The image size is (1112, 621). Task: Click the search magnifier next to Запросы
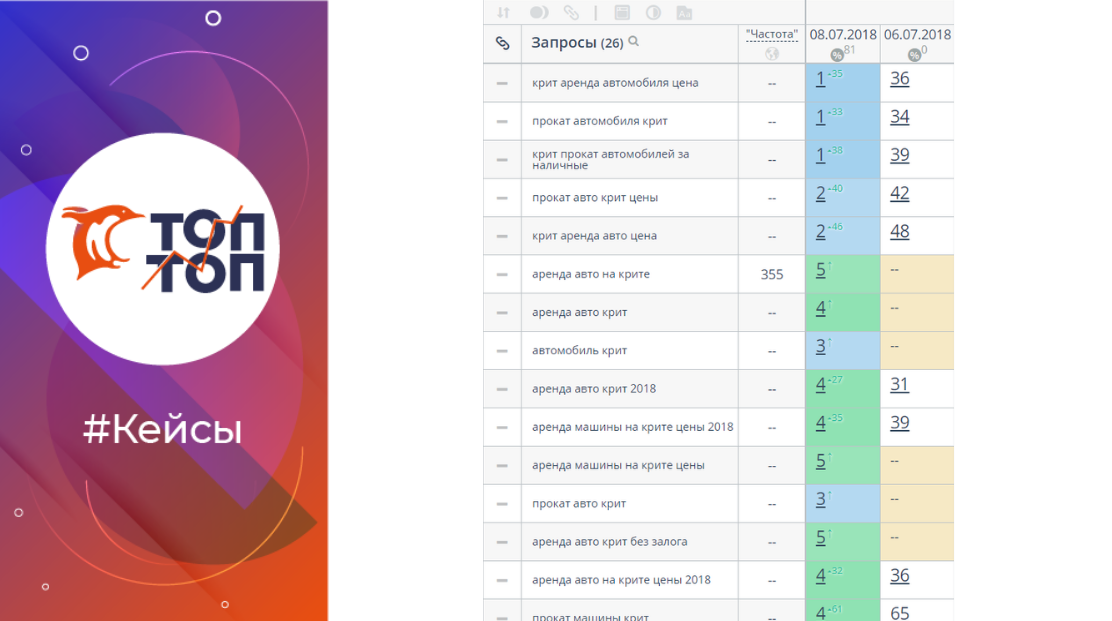tap(634, 42)
